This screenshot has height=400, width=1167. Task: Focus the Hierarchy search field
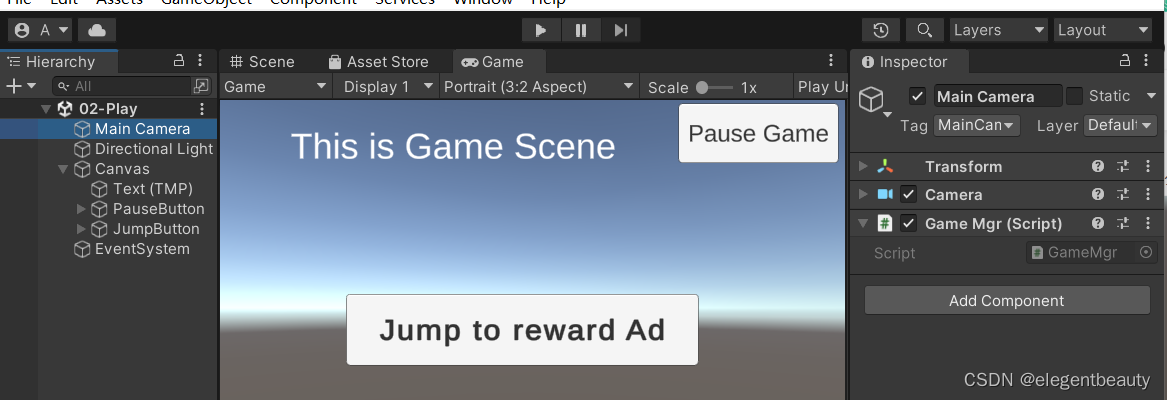[124, 86]
